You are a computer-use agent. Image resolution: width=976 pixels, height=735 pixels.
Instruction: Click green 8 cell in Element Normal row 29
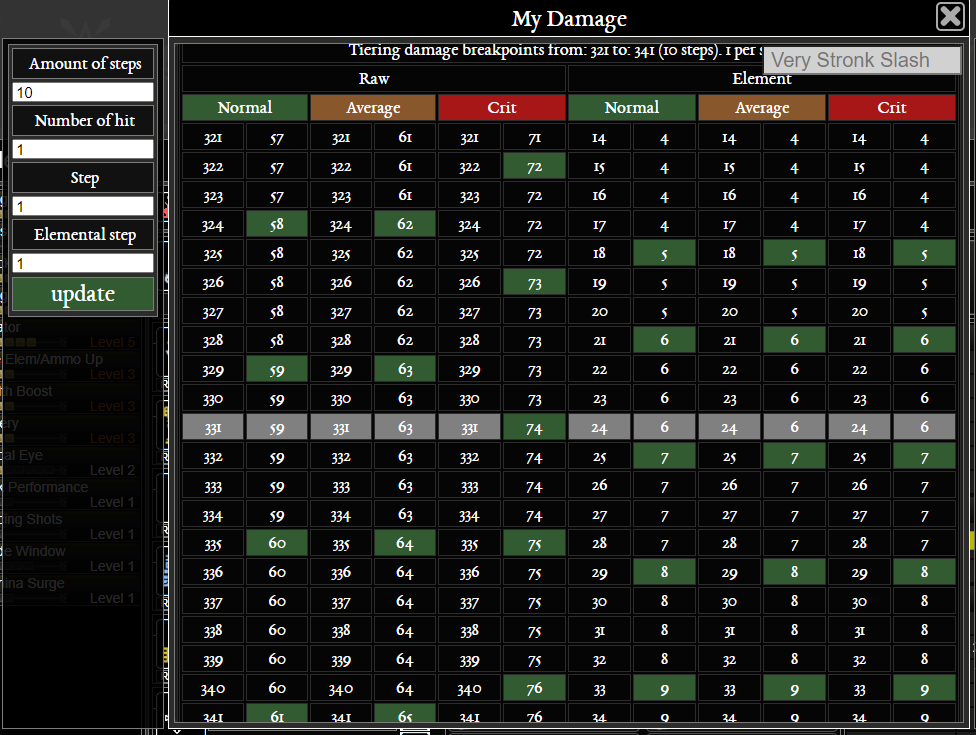[664, 572]
